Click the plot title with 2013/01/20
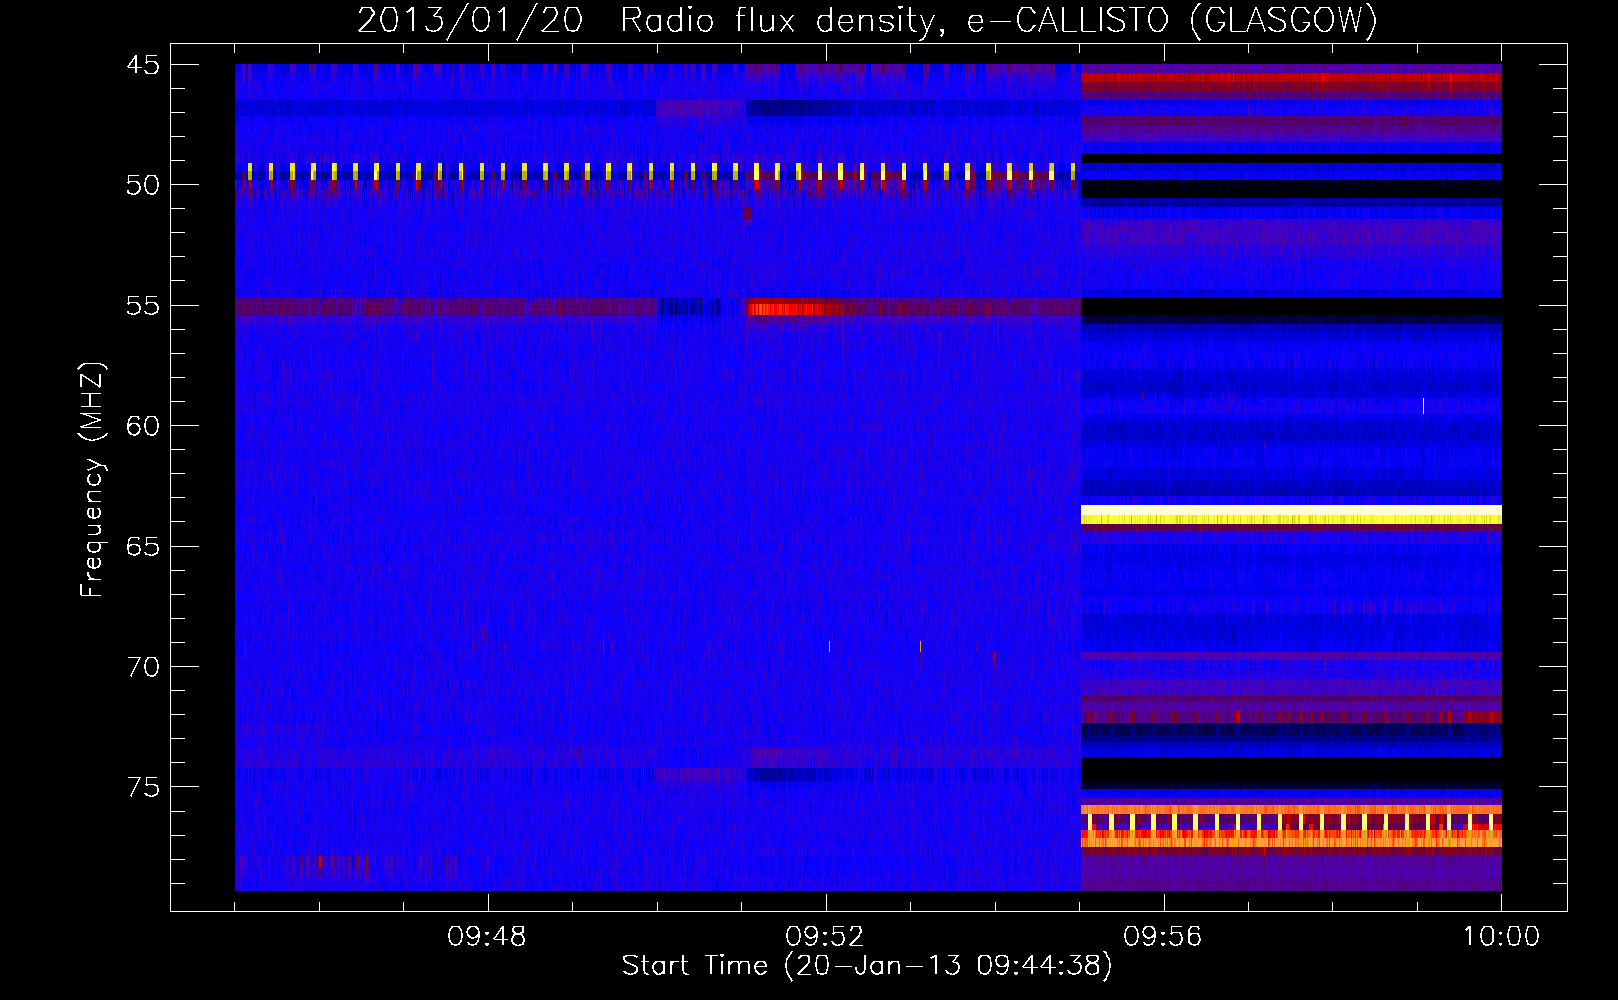The image size is (1618, 1000). click(x=867, y=20)
